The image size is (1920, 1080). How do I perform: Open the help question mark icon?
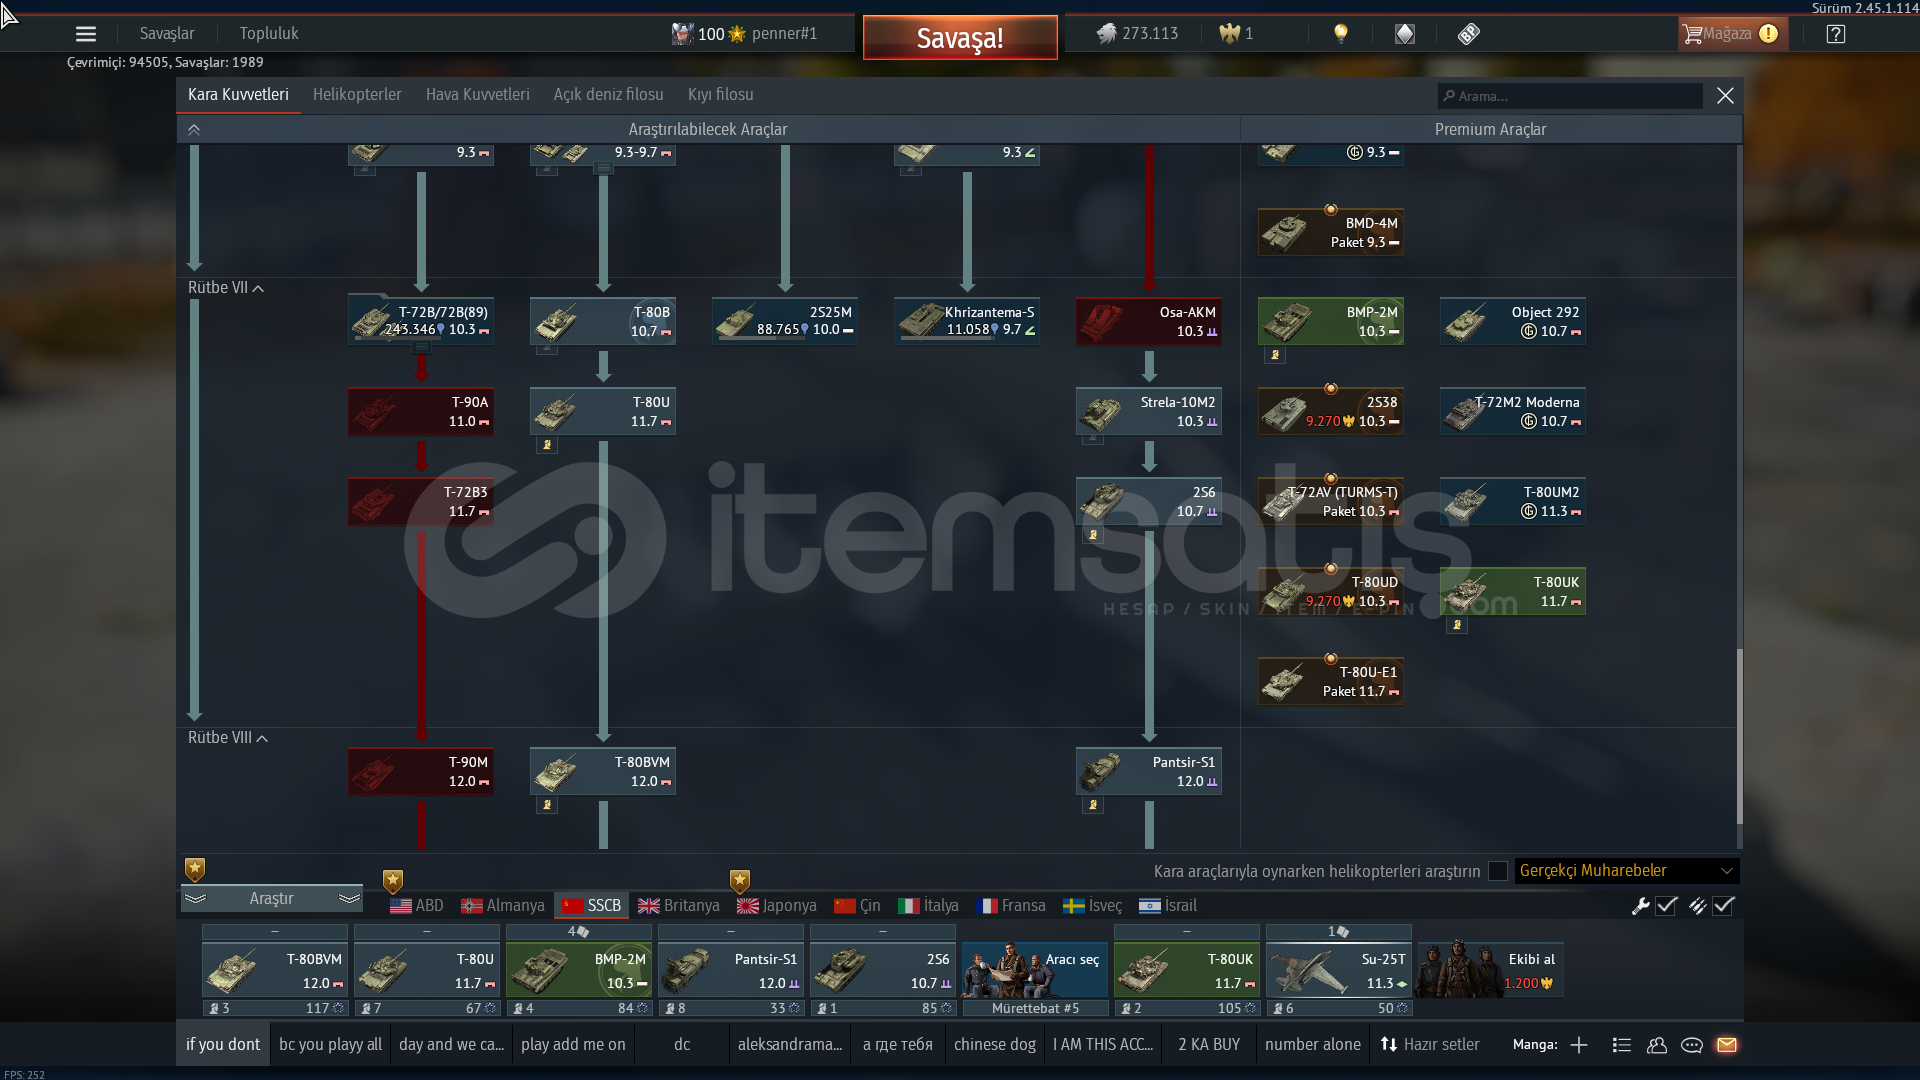(1836, 34)
